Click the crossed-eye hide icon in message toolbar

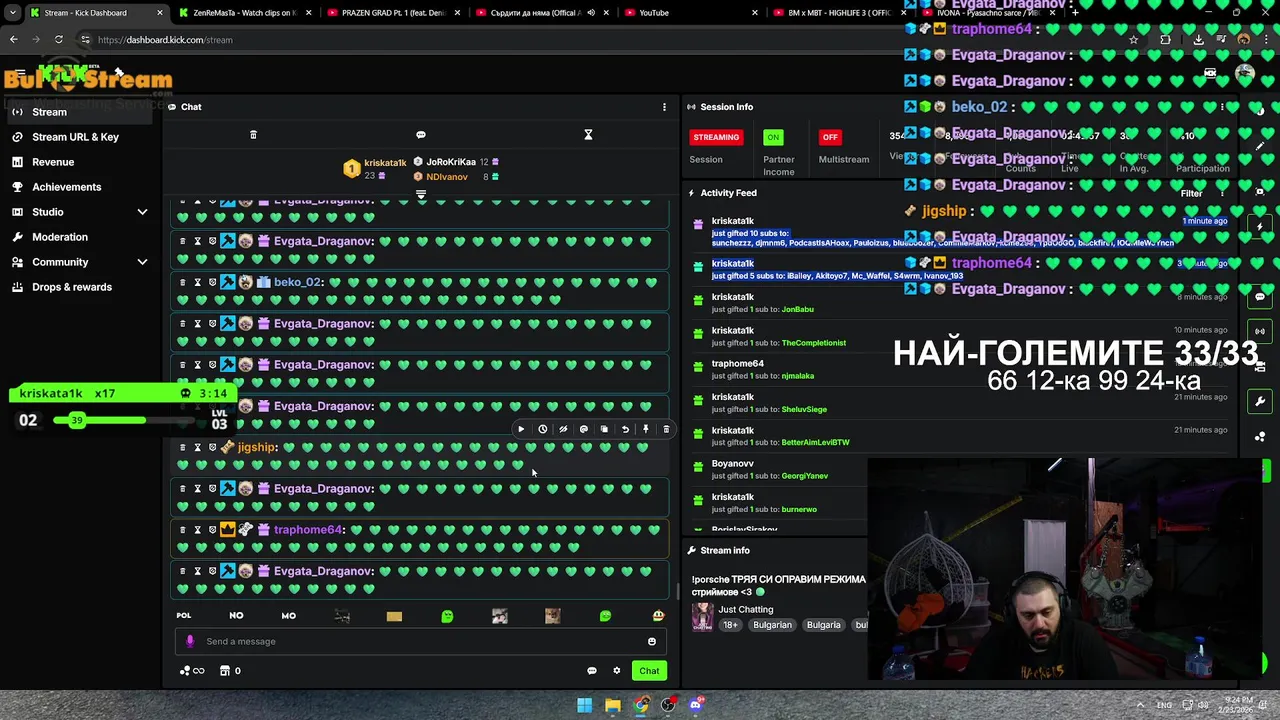[x=563, y=429]
